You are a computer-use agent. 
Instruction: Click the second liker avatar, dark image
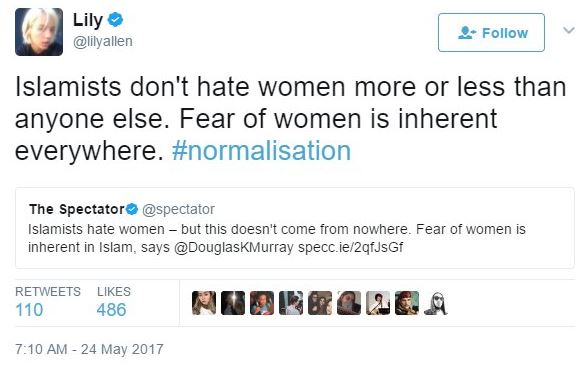pyautogui.click(x=233, y=303)
